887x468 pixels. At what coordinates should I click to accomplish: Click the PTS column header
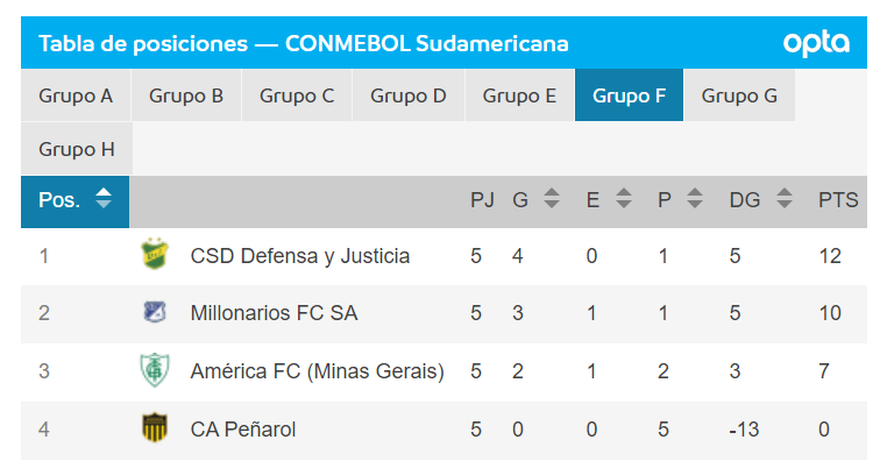[x=838, y=200]
